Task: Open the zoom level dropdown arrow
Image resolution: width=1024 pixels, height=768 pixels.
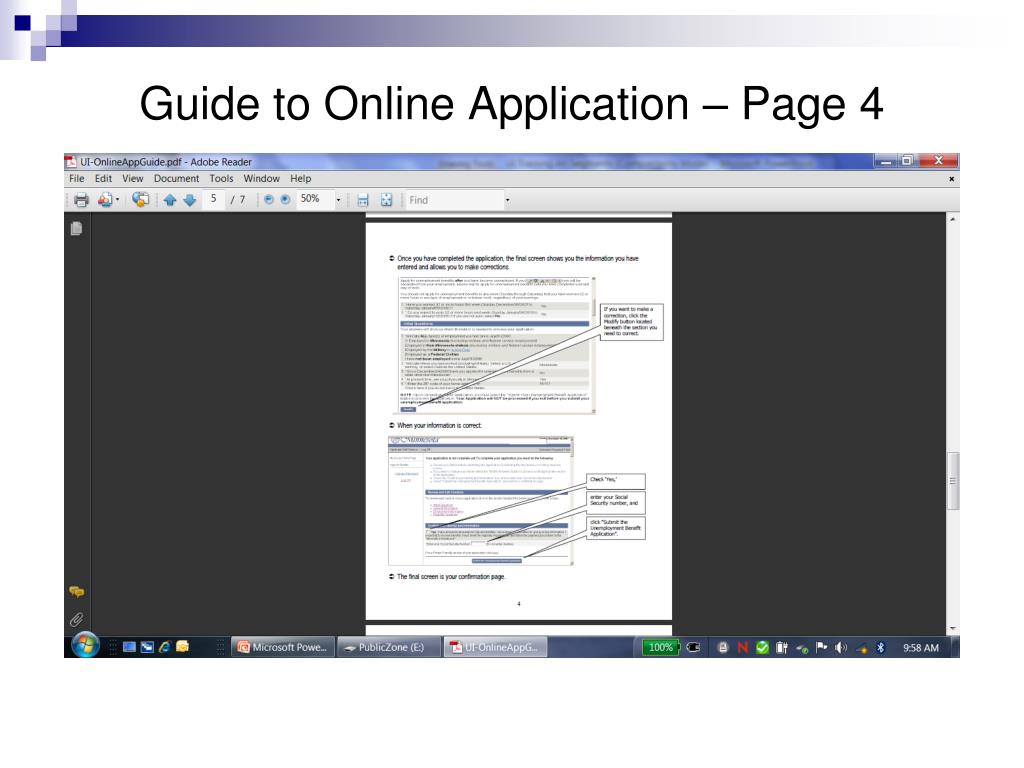Action: point(338,200)
